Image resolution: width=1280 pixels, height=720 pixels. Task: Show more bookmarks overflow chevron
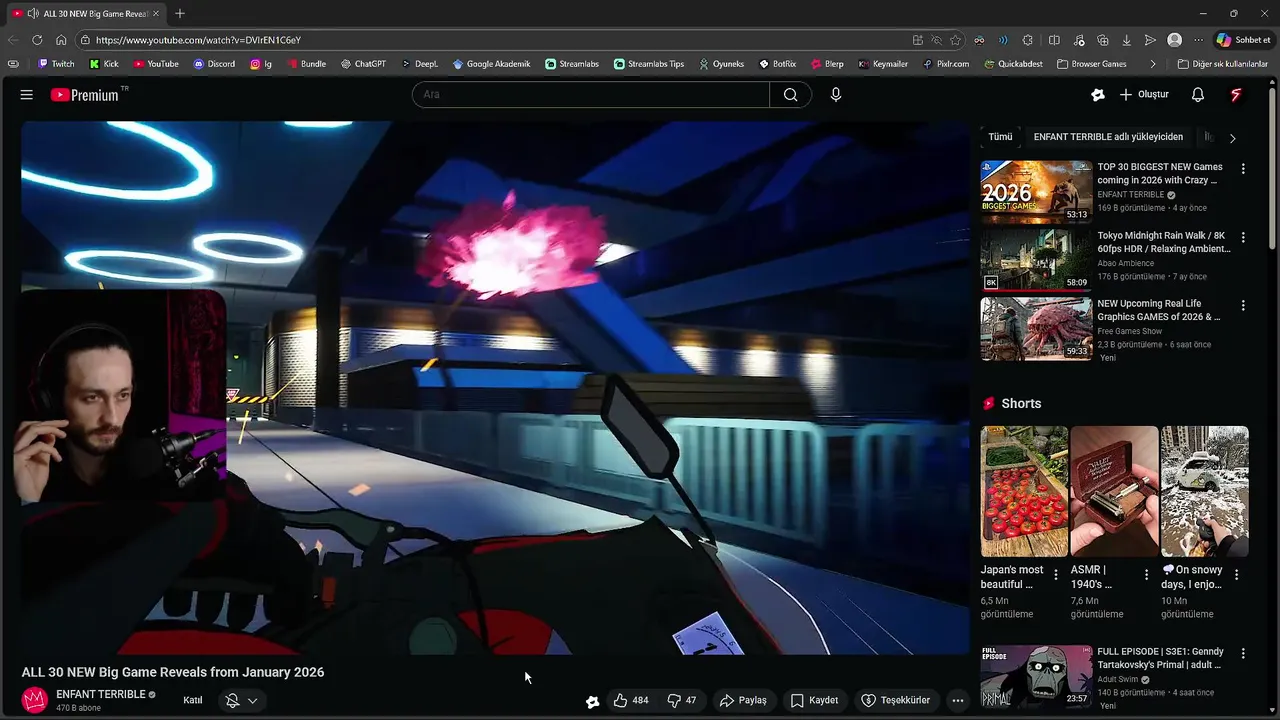(1153, 64)
